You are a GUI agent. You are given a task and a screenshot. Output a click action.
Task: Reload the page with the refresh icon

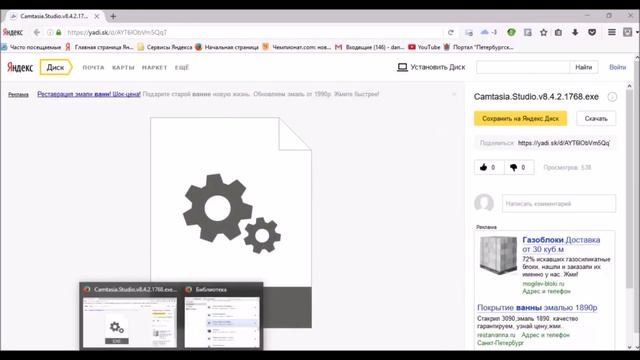point(451,32)
